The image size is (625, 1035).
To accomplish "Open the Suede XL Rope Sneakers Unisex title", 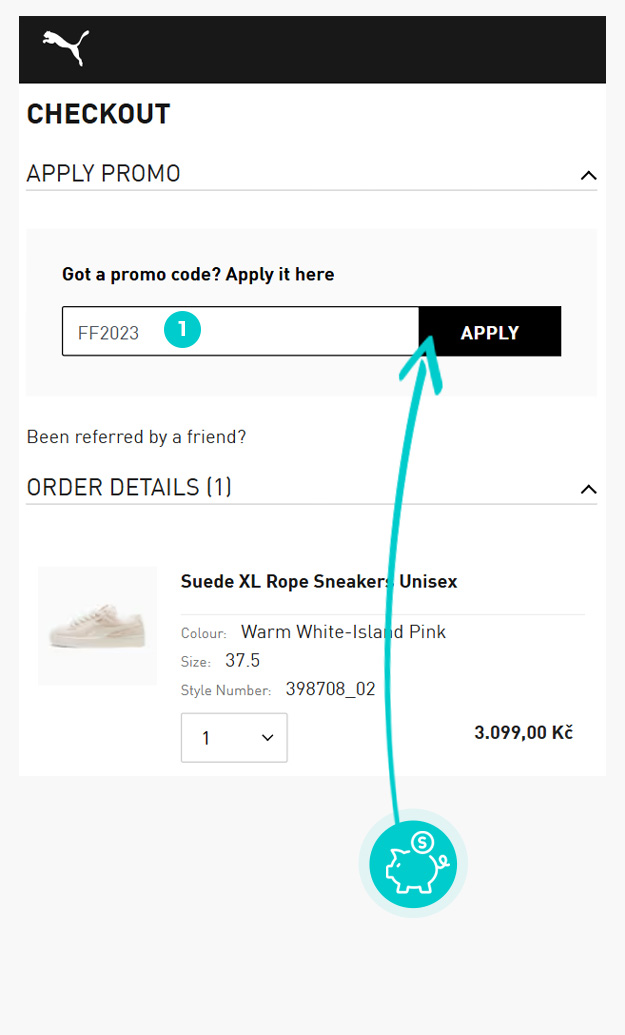I will pos(318,582).
